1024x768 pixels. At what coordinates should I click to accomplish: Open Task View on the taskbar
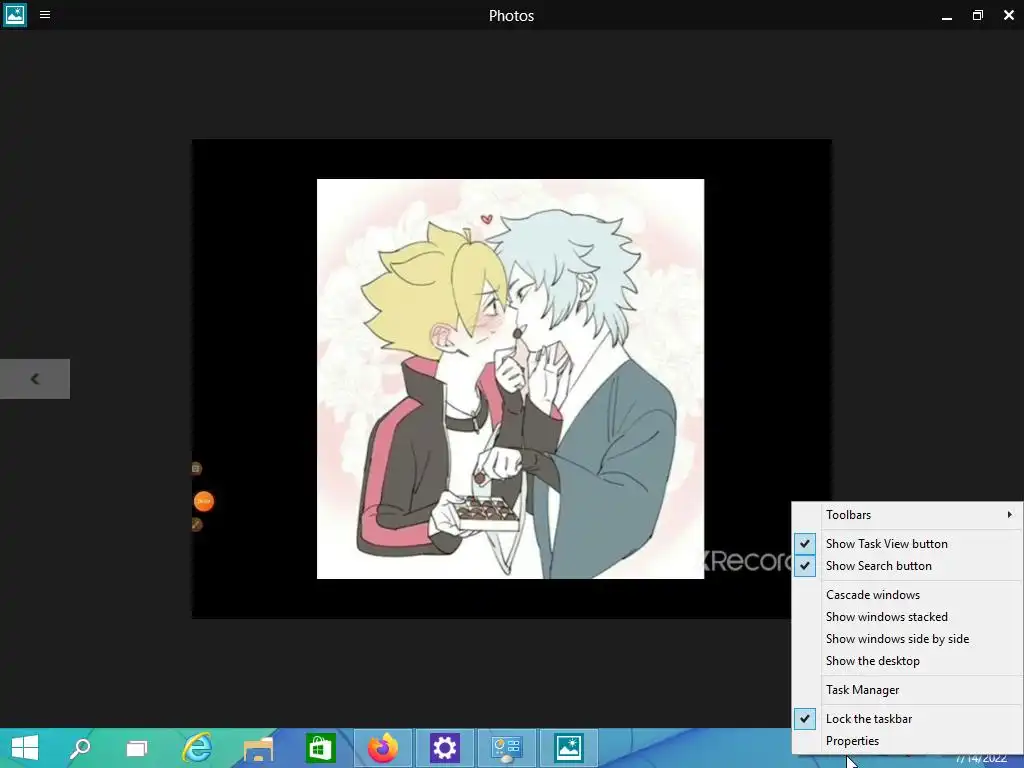click(x=137, y=748)
